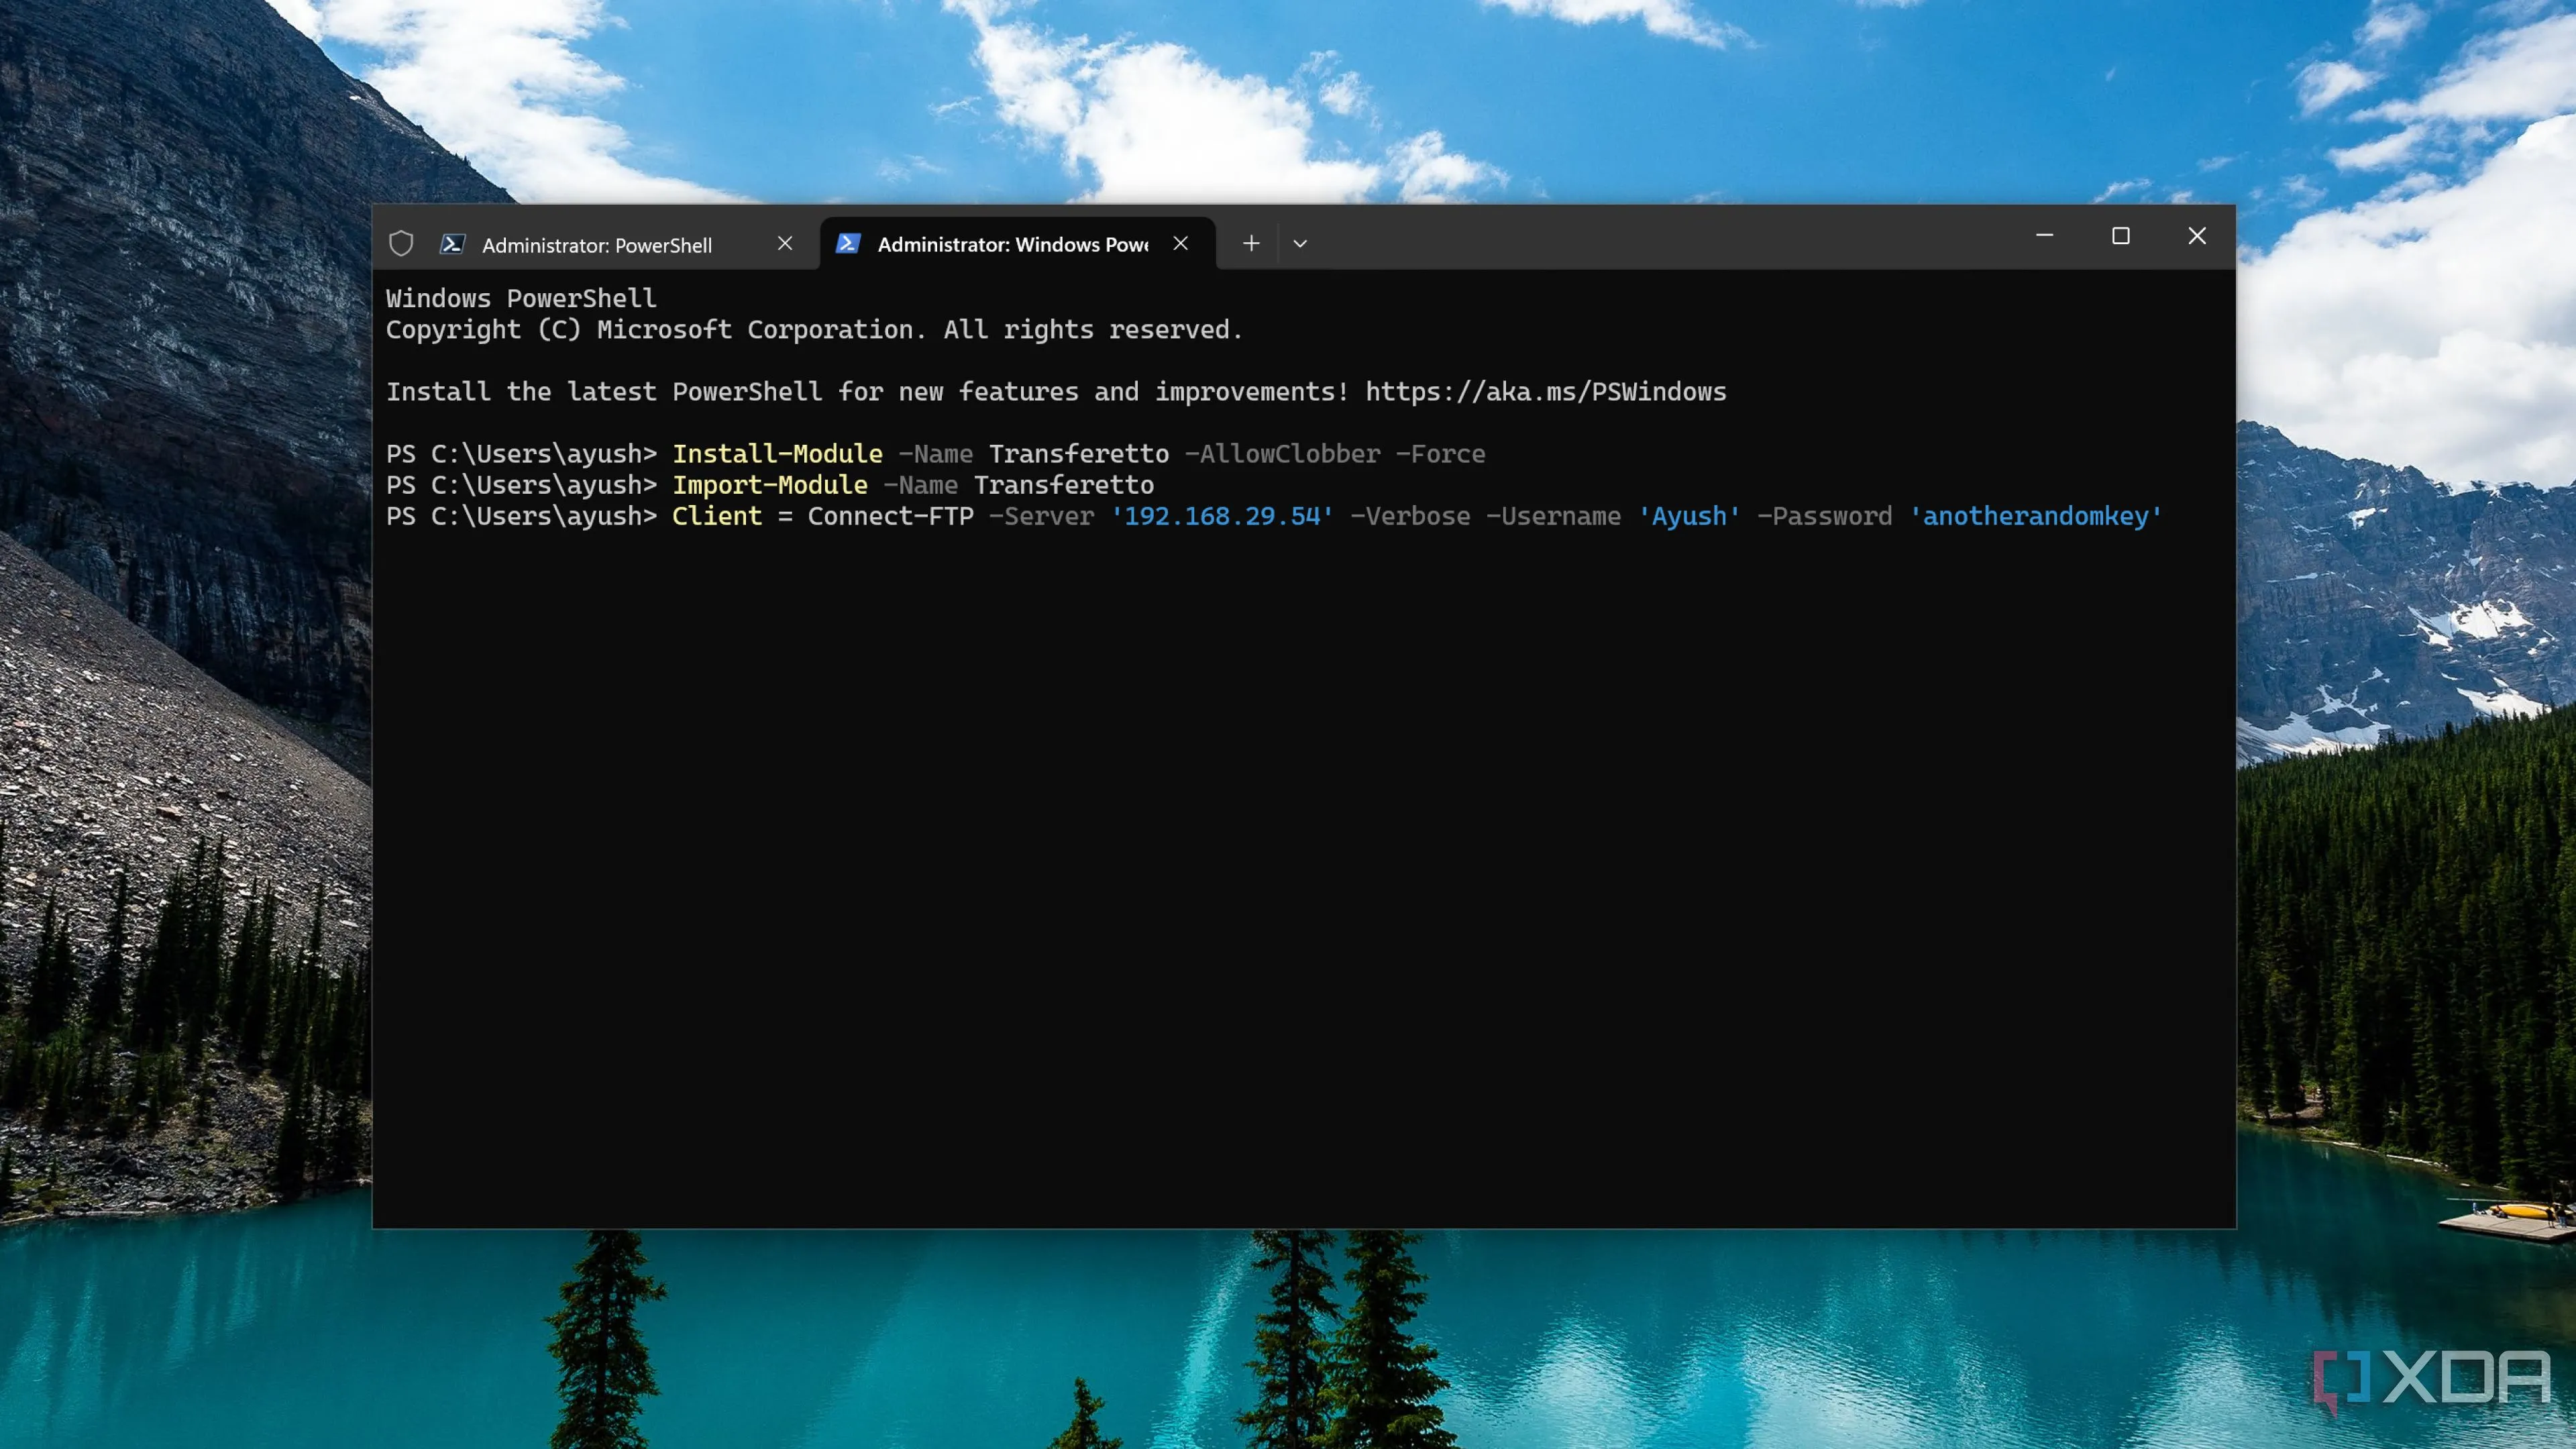The width and height of the screenshot is (2576, 1449).
Task: Close the Administrator: PowerShell tab
Action: pyautogui.click(x=785, y=243)
